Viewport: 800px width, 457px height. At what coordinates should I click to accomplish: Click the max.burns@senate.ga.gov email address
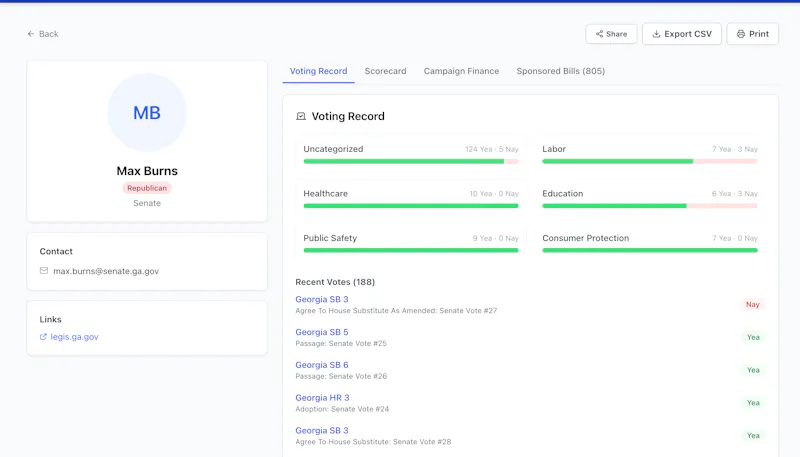tap(106, 271)
